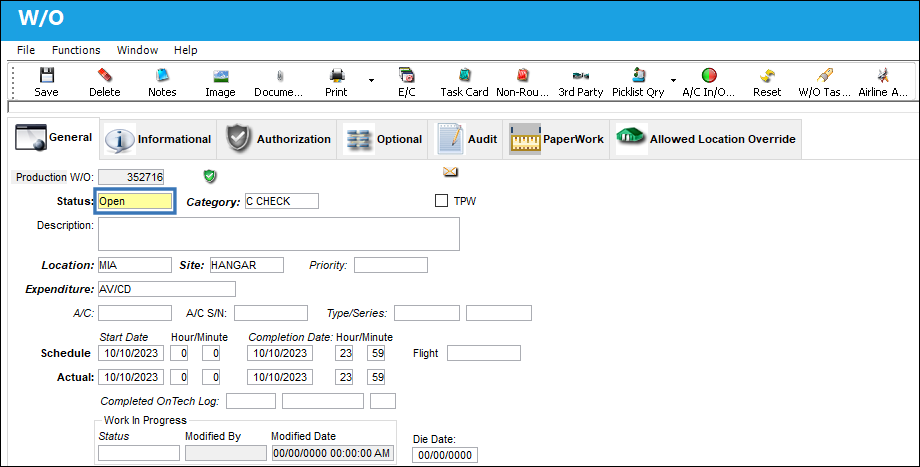Click the Schedule completion minute field 59
The width and height of the screenshot is (920, 467).
tap(376, 353)
